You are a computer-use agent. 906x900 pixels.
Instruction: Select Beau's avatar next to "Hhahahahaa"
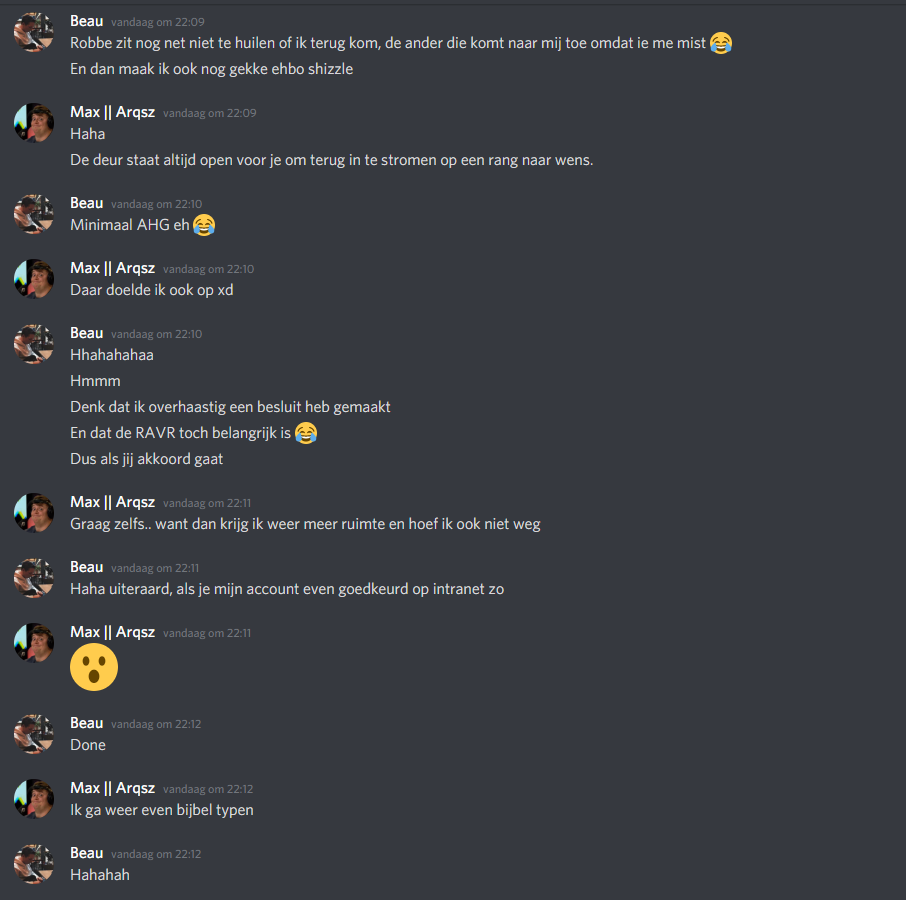[33, 343]
